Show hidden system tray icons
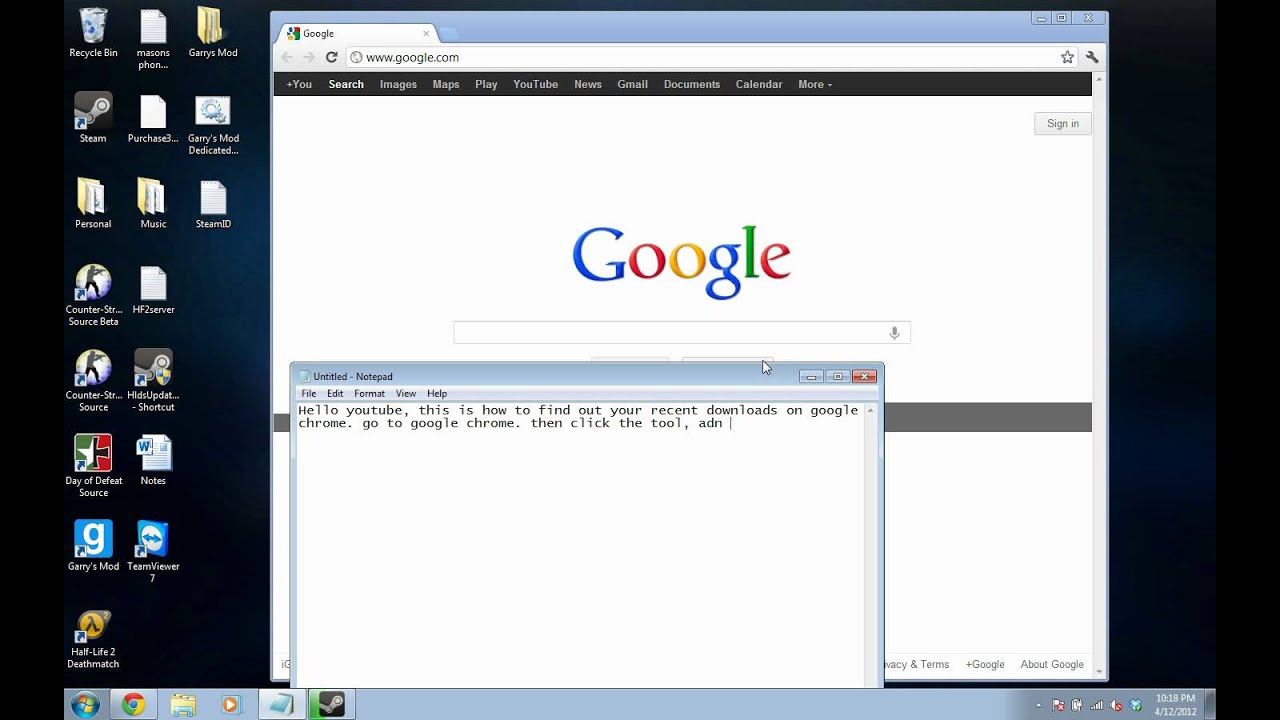The width and height of the screenshot is (1280, 720). (1038, 705)
